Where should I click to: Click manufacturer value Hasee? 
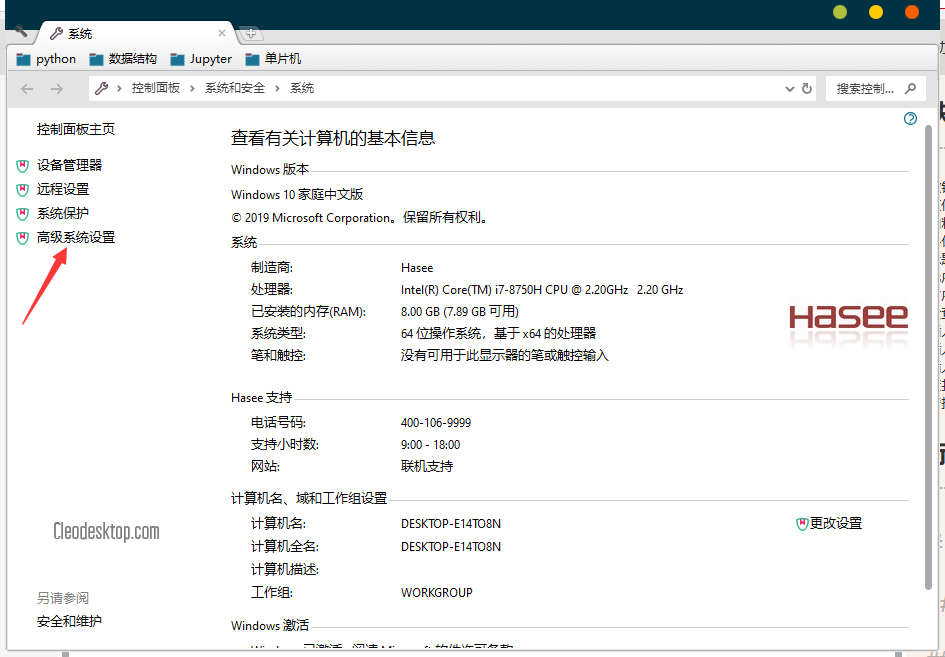pyautogui.click(x=417, y=268)
